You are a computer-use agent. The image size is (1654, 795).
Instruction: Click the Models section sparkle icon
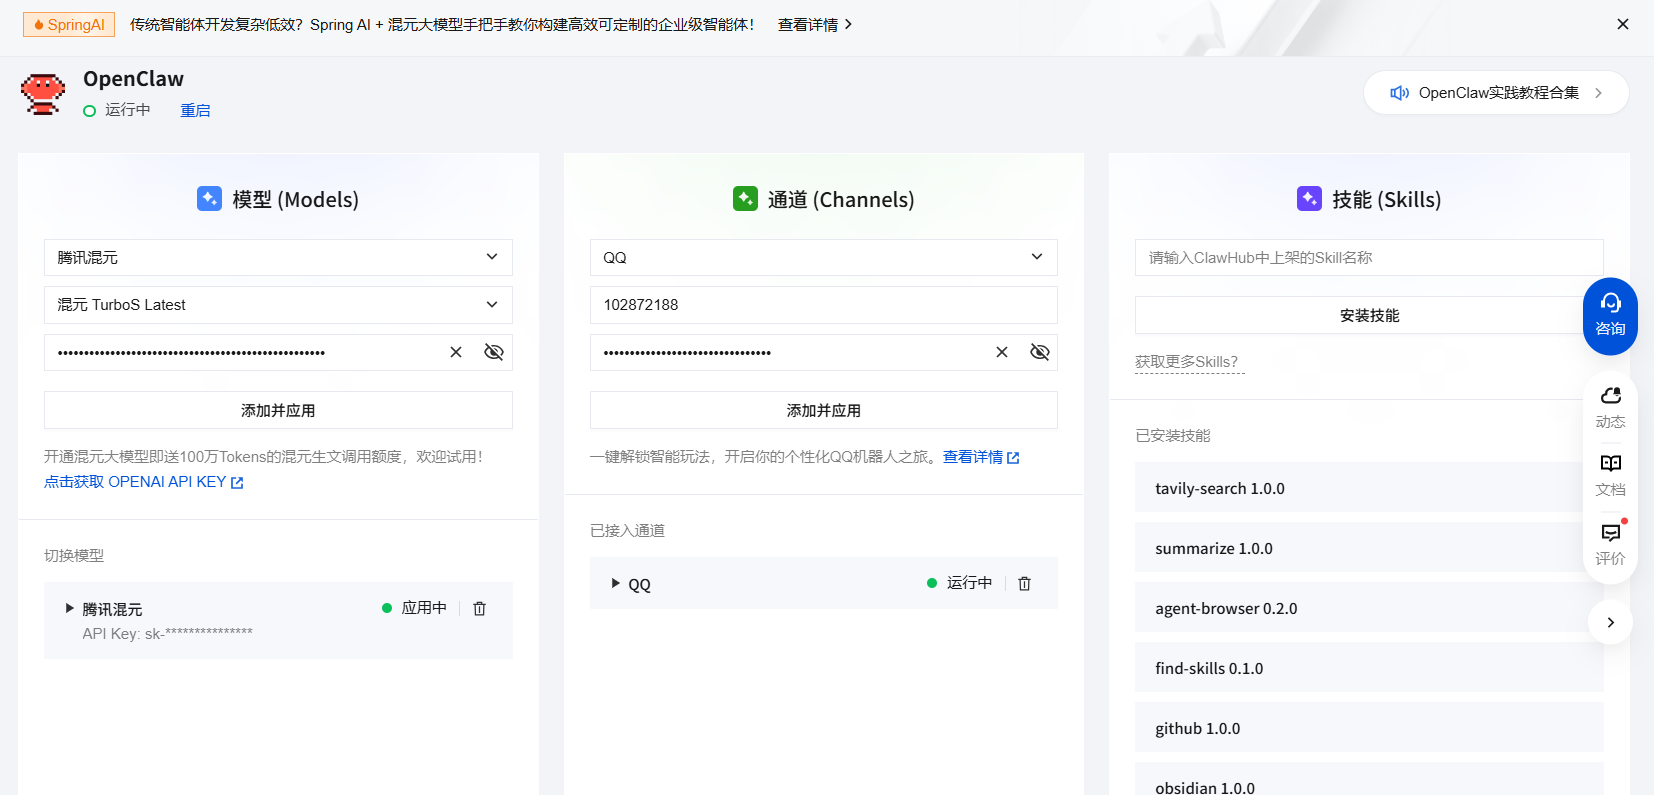point(209,198)
